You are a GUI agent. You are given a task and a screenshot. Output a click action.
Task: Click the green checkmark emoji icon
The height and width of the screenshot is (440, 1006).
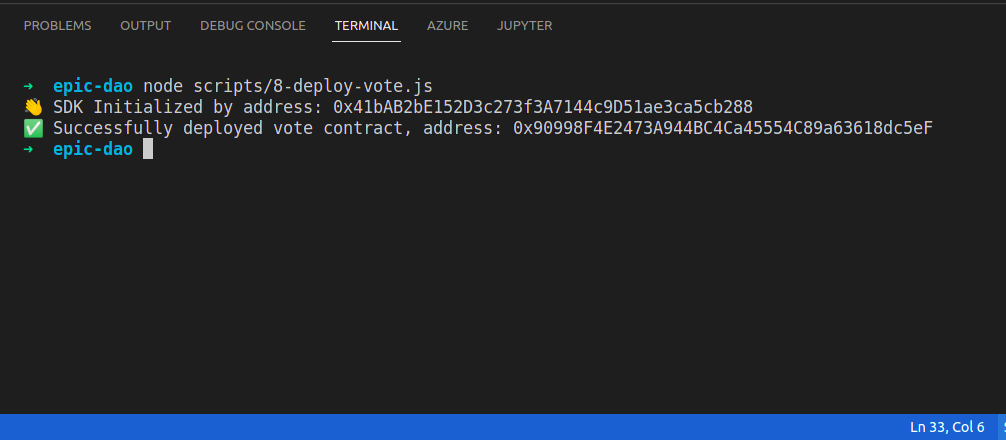click(x=33, y=128)
